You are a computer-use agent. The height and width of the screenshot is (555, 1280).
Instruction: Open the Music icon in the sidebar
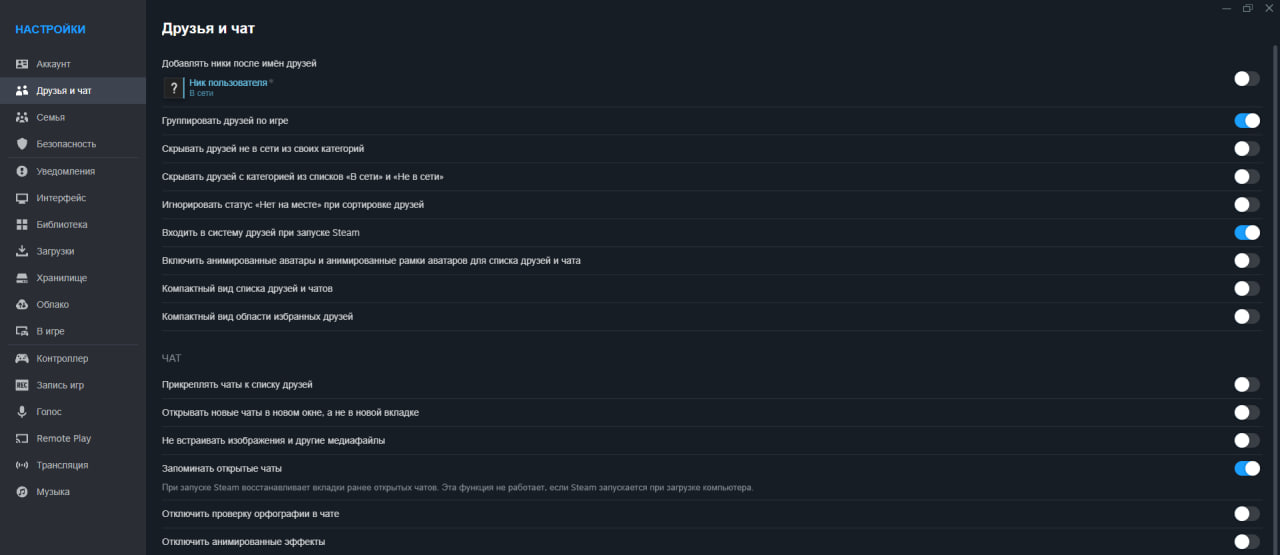pos(22,492)
